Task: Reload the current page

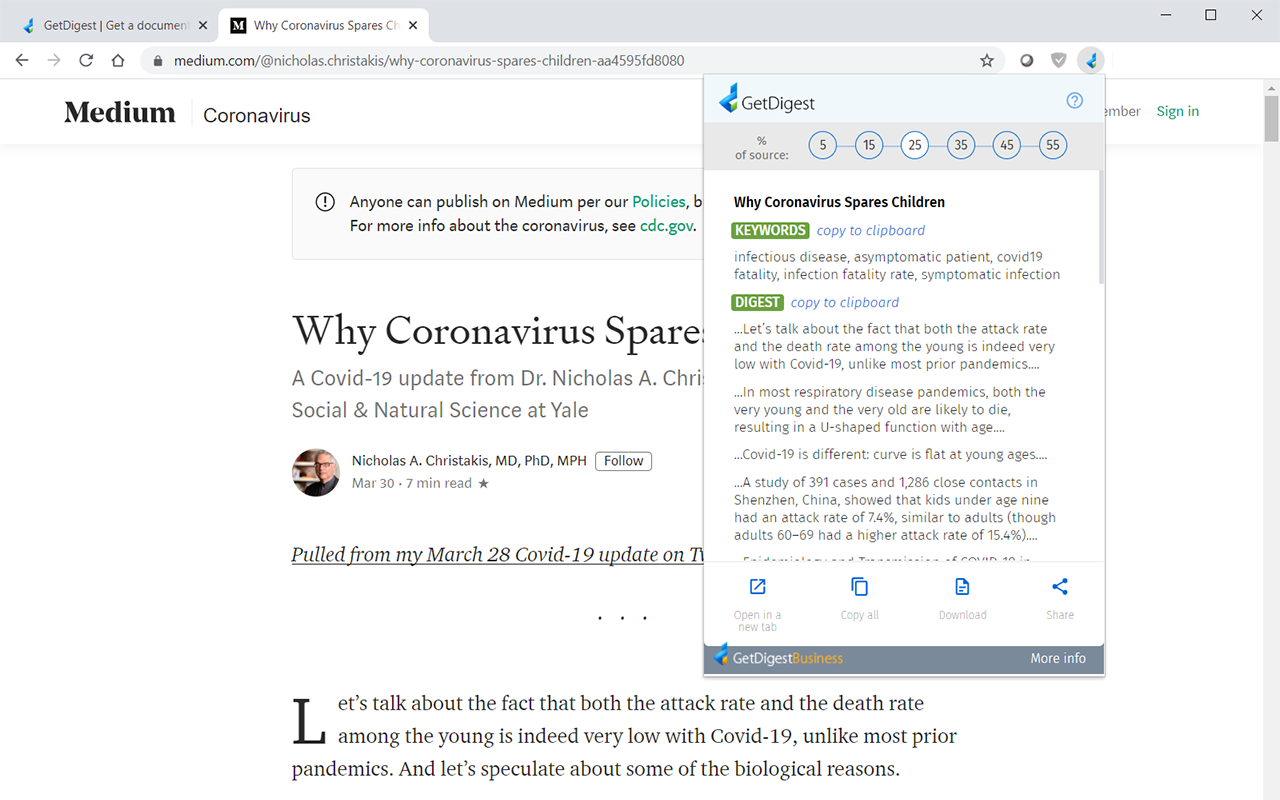Action: click(x=86, y=60)
